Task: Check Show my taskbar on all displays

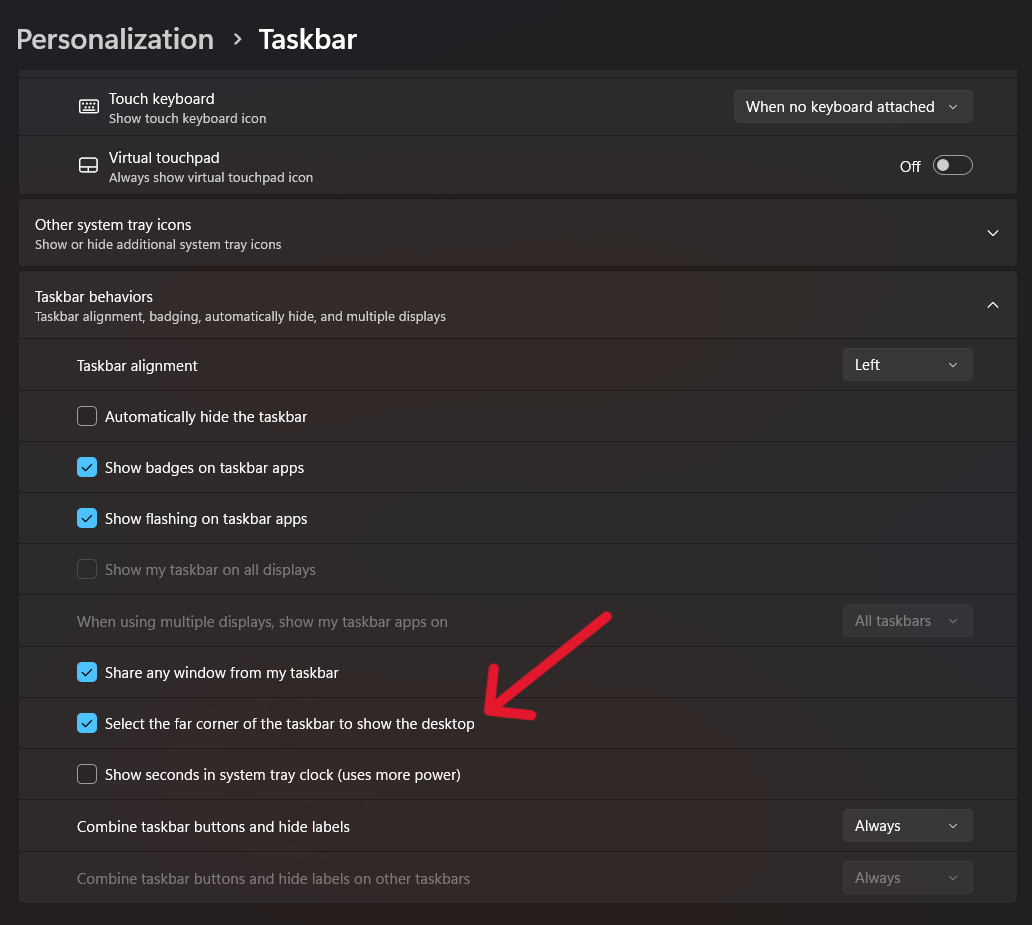Action: 87,569
